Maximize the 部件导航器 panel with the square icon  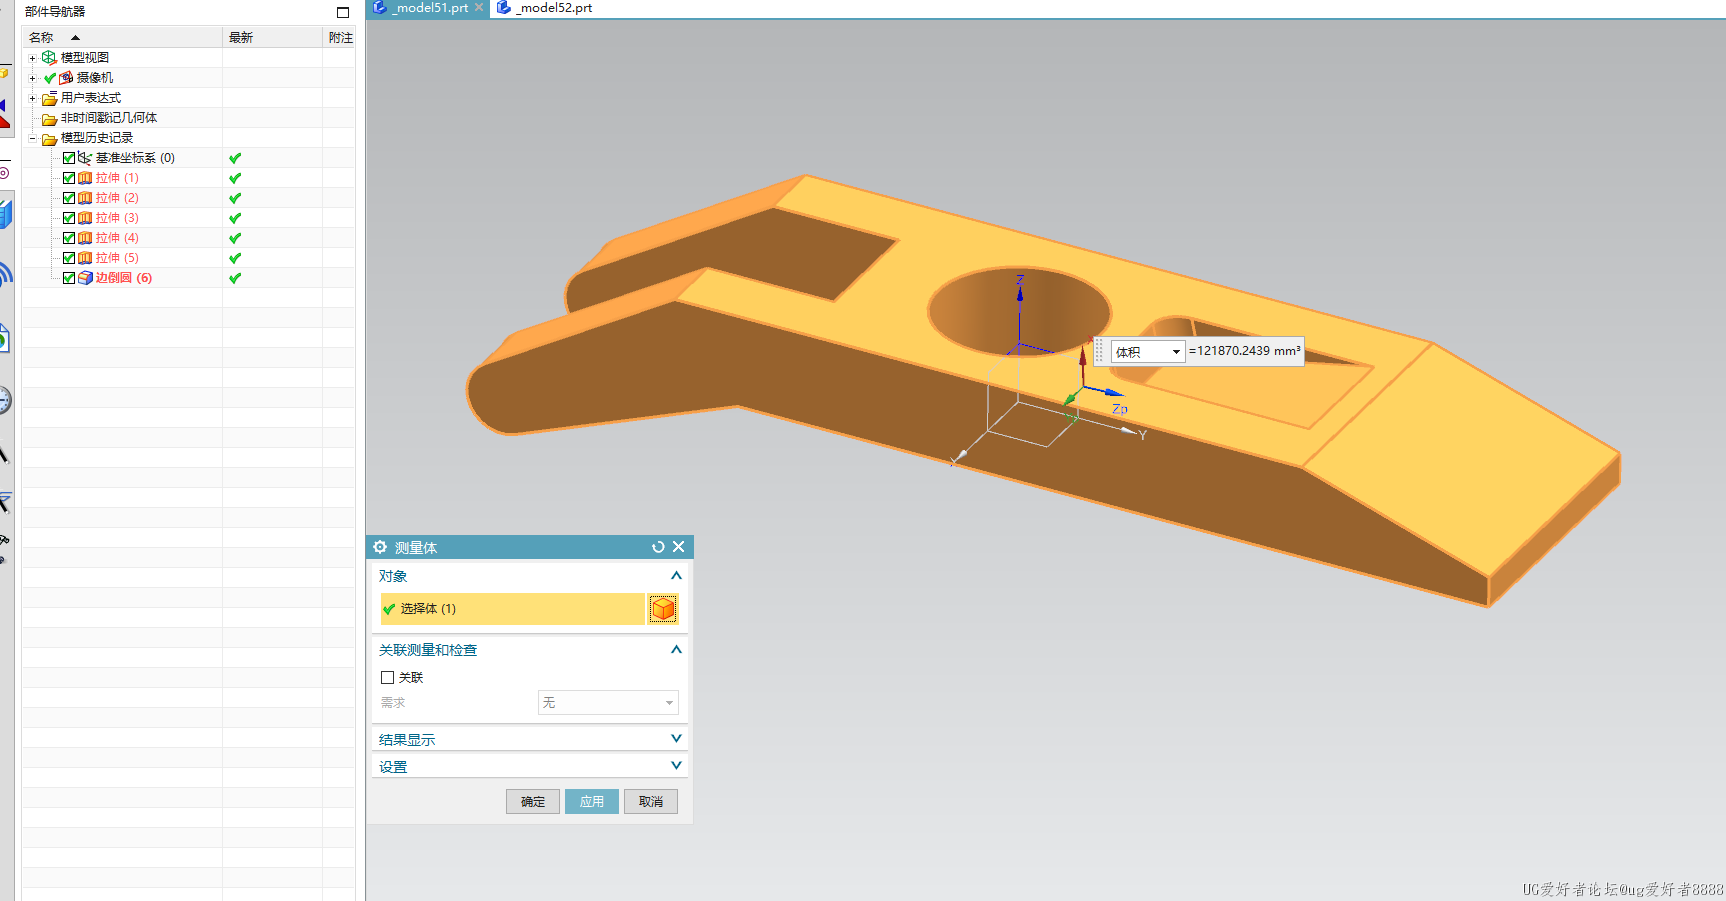click(343, 12)
